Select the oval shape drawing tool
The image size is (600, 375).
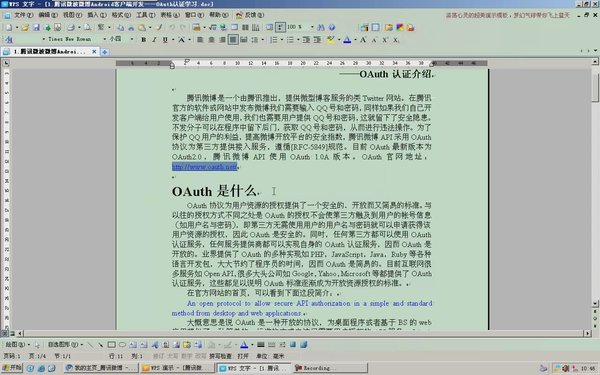click(x=122, y=345)
